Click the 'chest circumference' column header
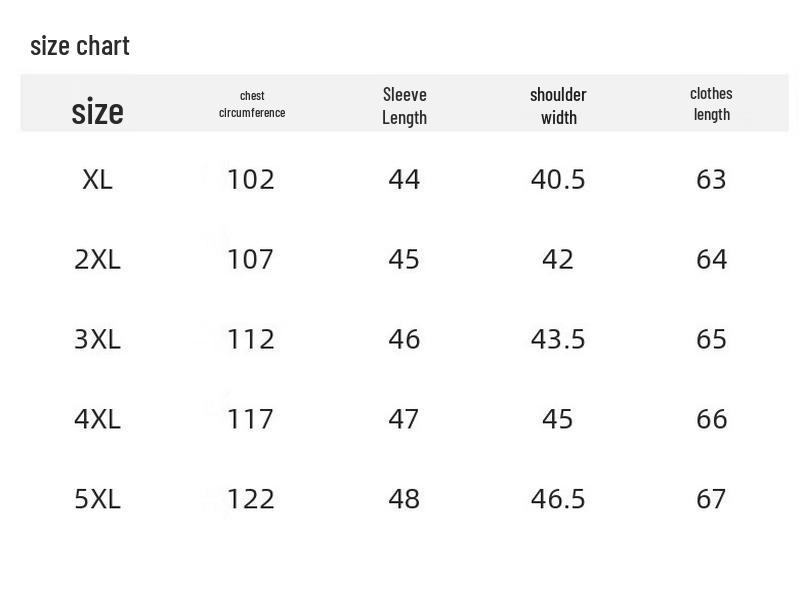The width and height of the screenshot is (809, 607). [252, 104]
